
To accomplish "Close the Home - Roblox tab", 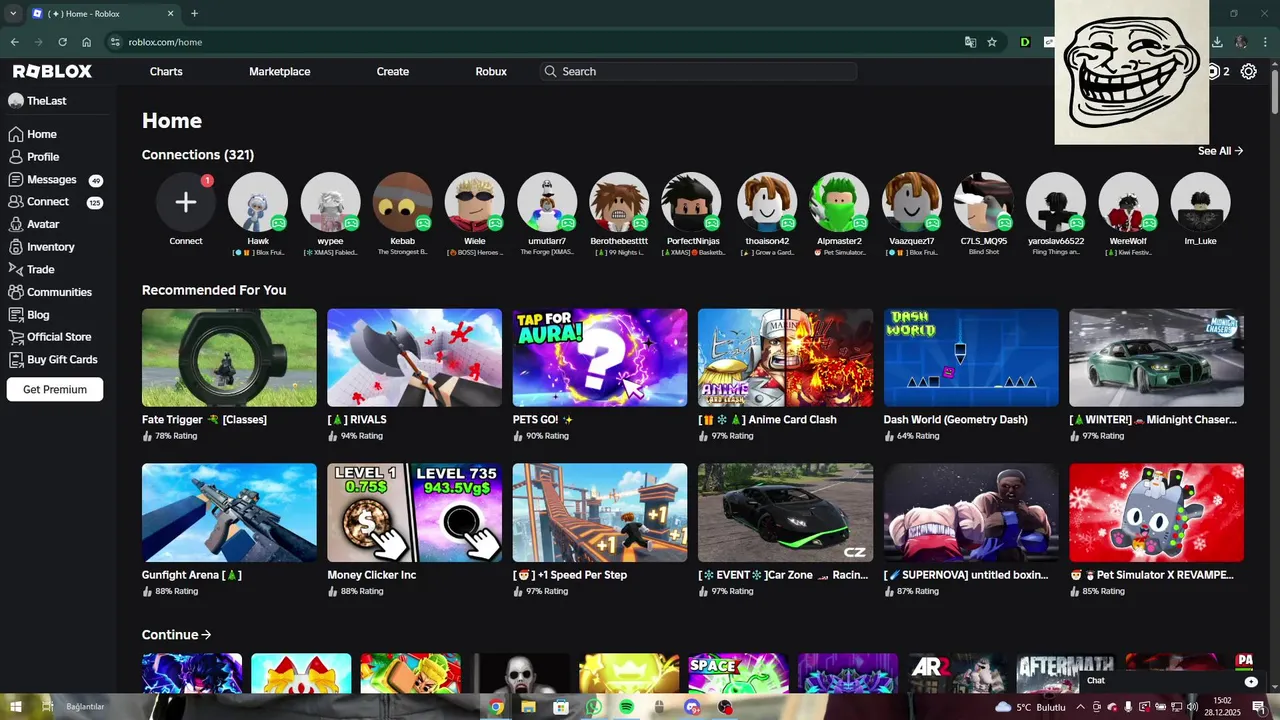I will 170,14.
